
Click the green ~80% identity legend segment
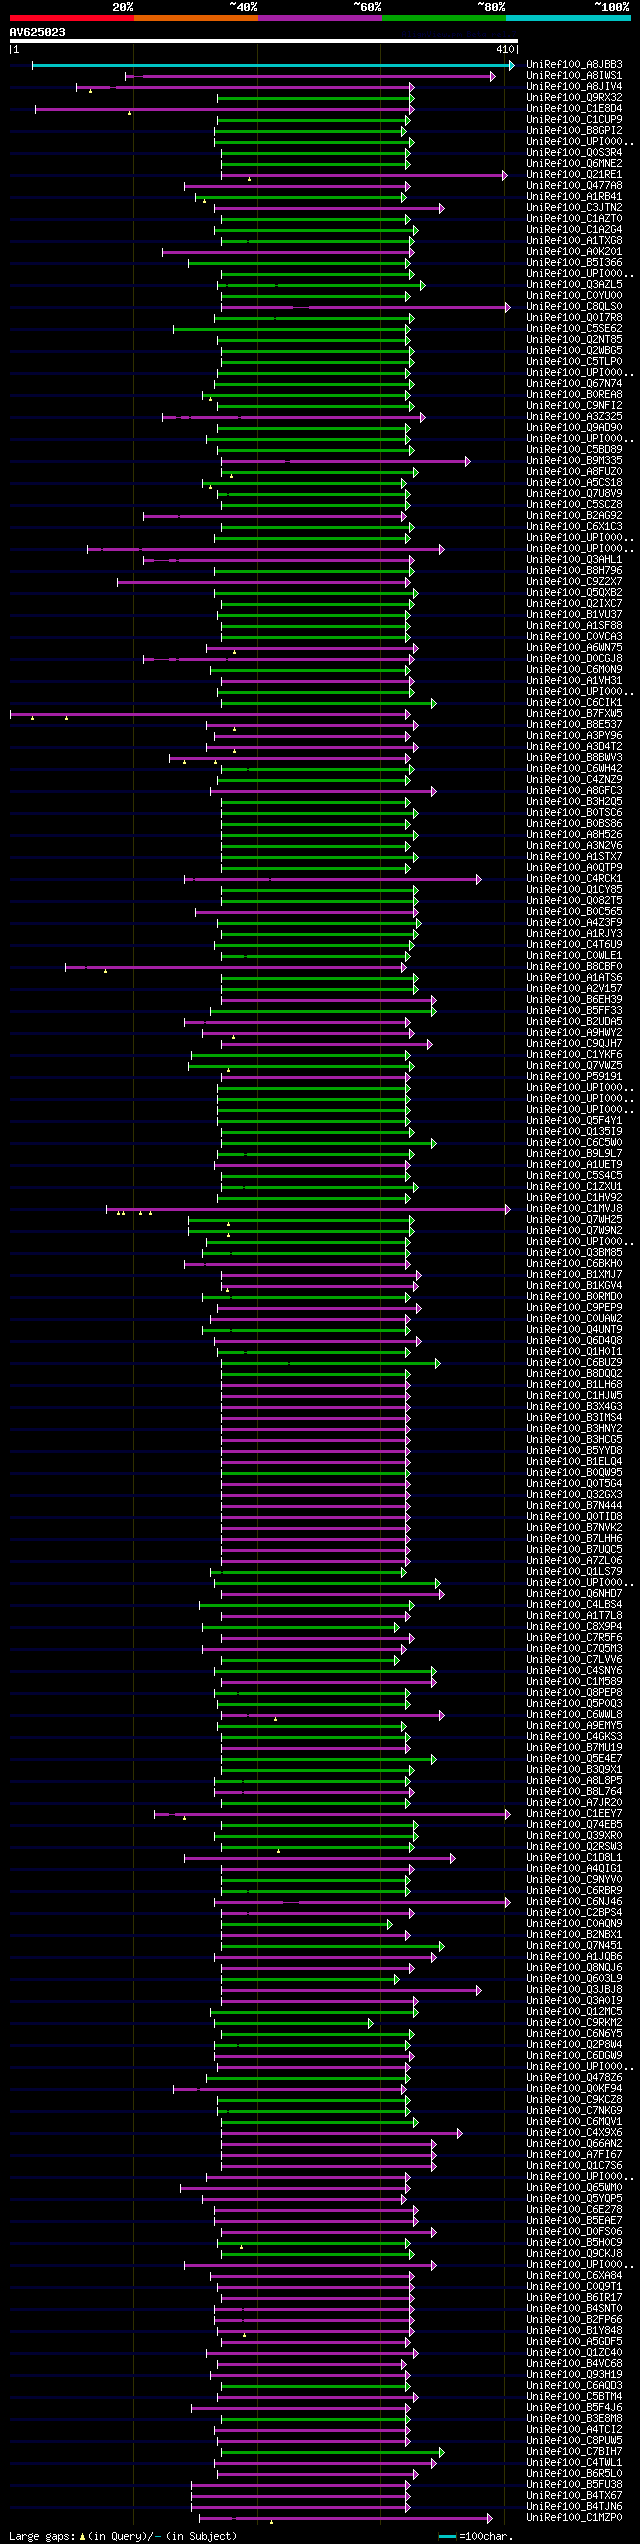click(444, 18)
